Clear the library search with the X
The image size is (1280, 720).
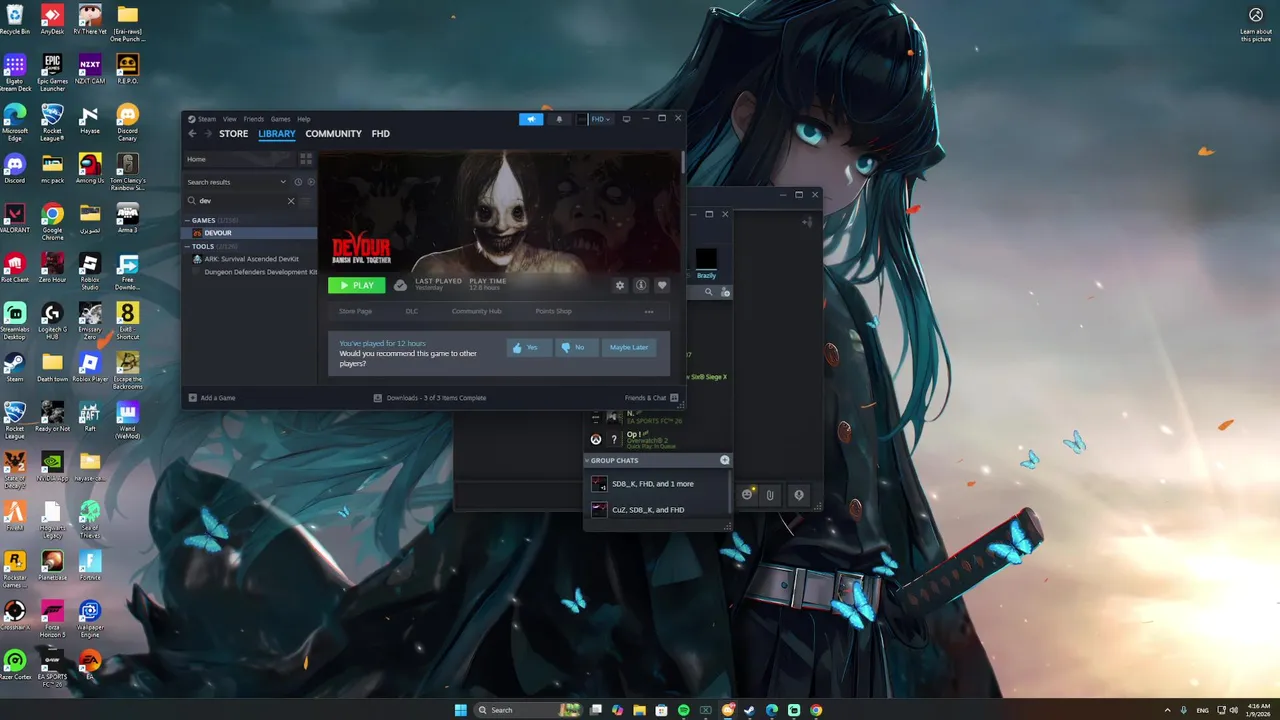pyautogui.click(x=291, y=201)
